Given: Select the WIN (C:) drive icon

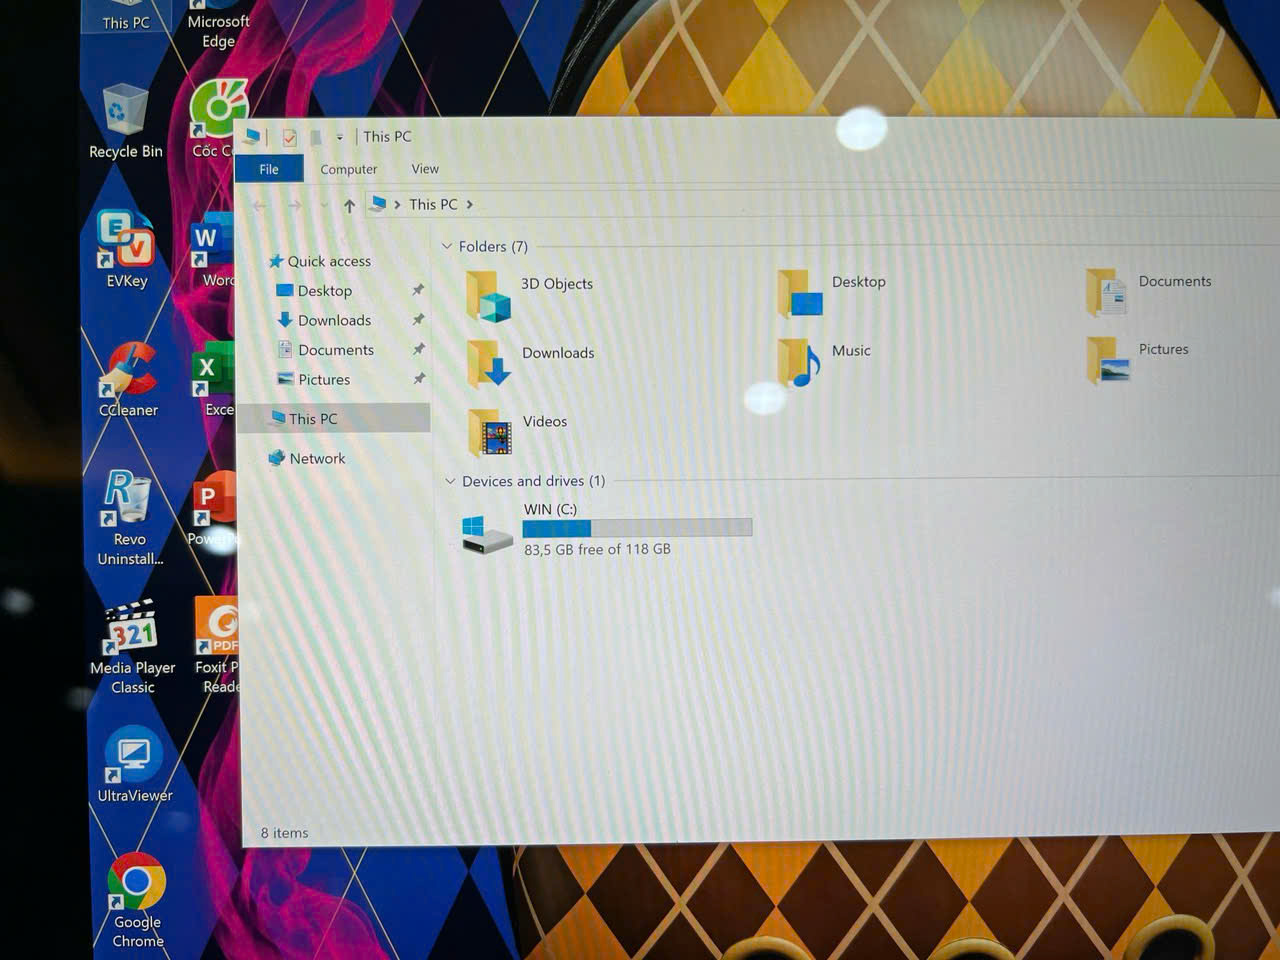Looking at the screenshot, I should click(x=487, y=534).
